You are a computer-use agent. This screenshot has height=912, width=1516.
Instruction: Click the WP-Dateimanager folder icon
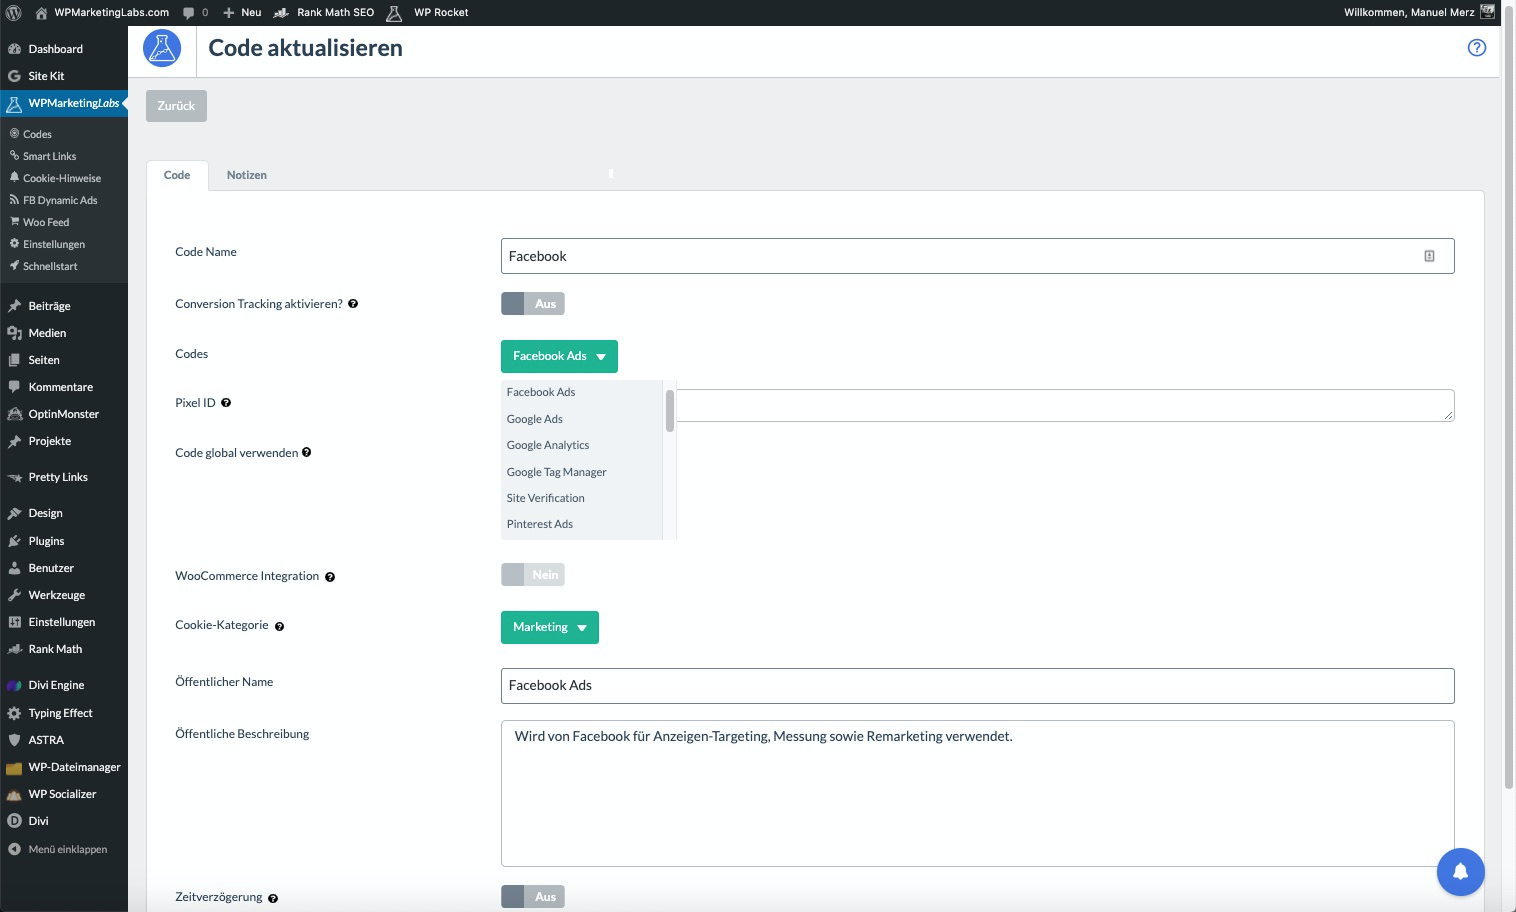click(x=14, y=768)
